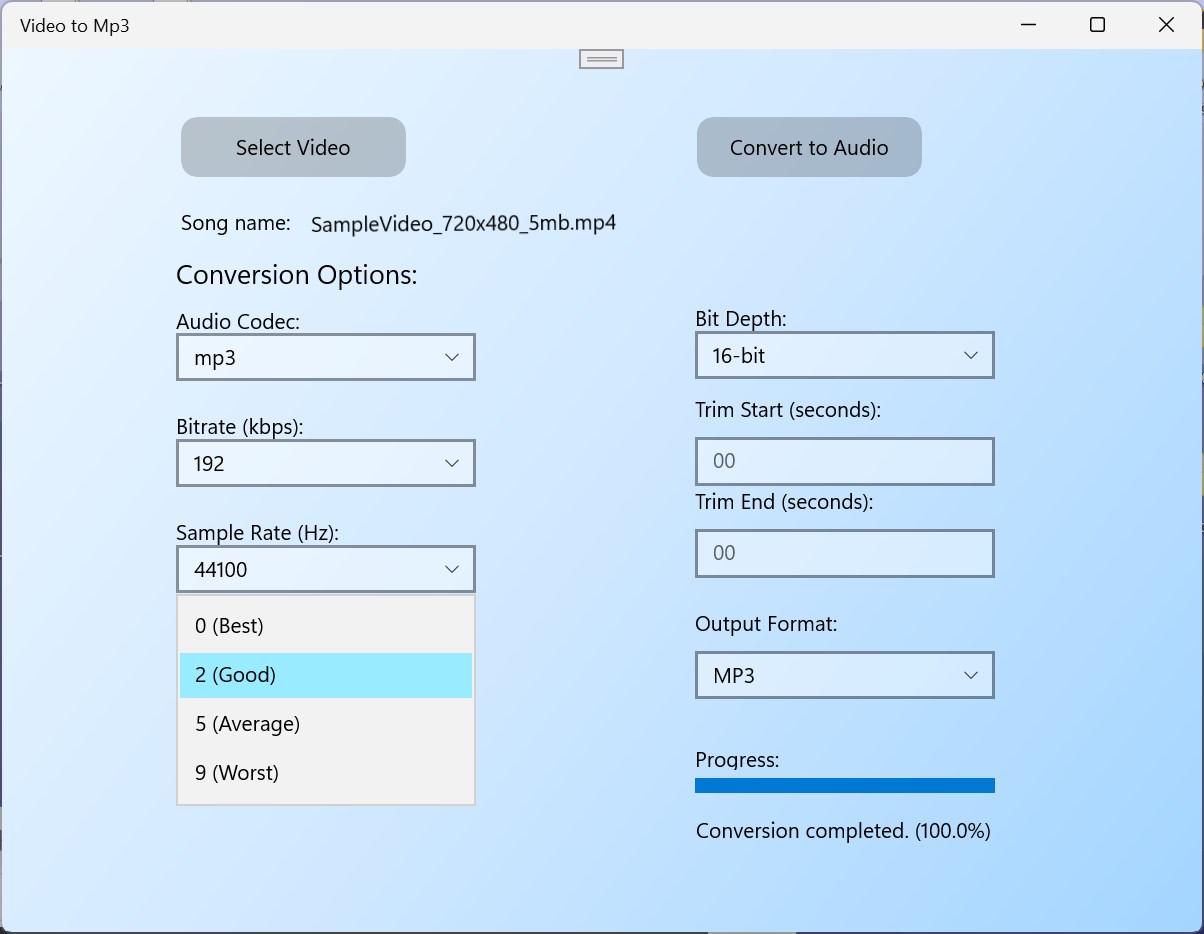Open the Audio Codec dropdown
Viewport: 1204px width, 934px height.
(x=325, y=357)
